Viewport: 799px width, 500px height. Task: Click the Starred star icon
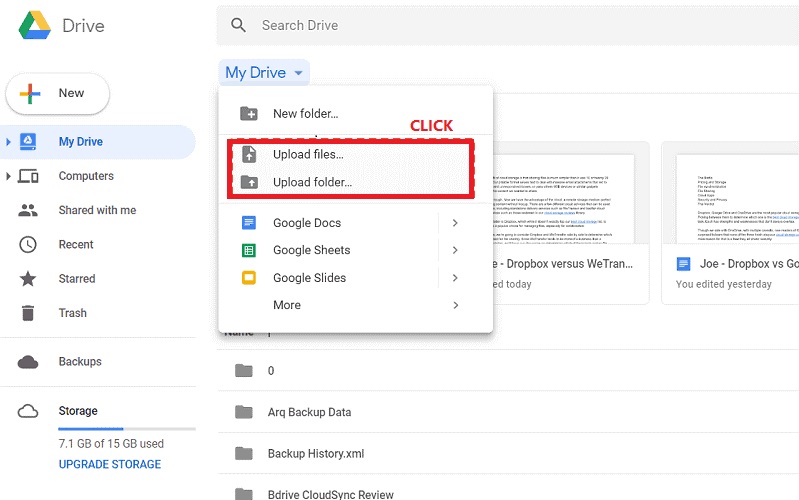click(x=28, y=278)
